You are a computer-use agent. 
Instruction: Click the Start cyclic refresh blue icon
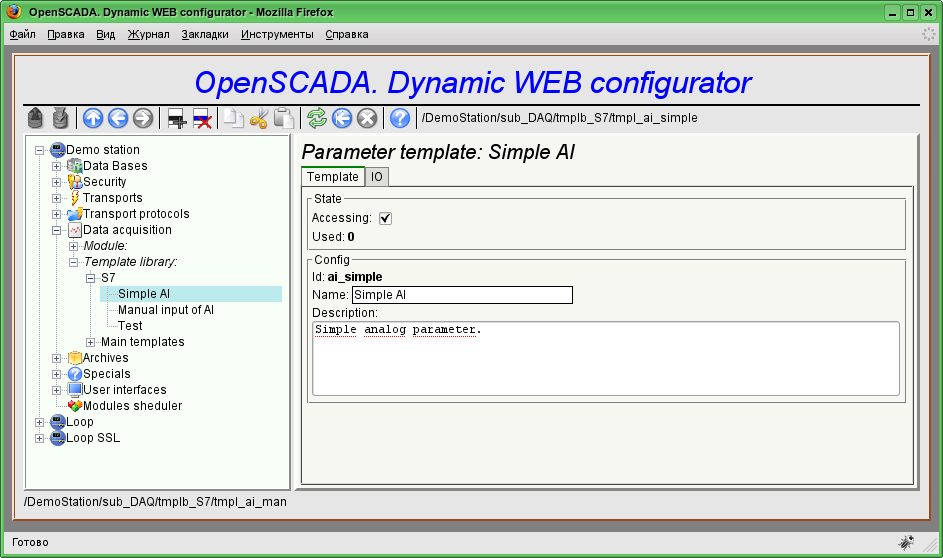click(x=342, y=118)
